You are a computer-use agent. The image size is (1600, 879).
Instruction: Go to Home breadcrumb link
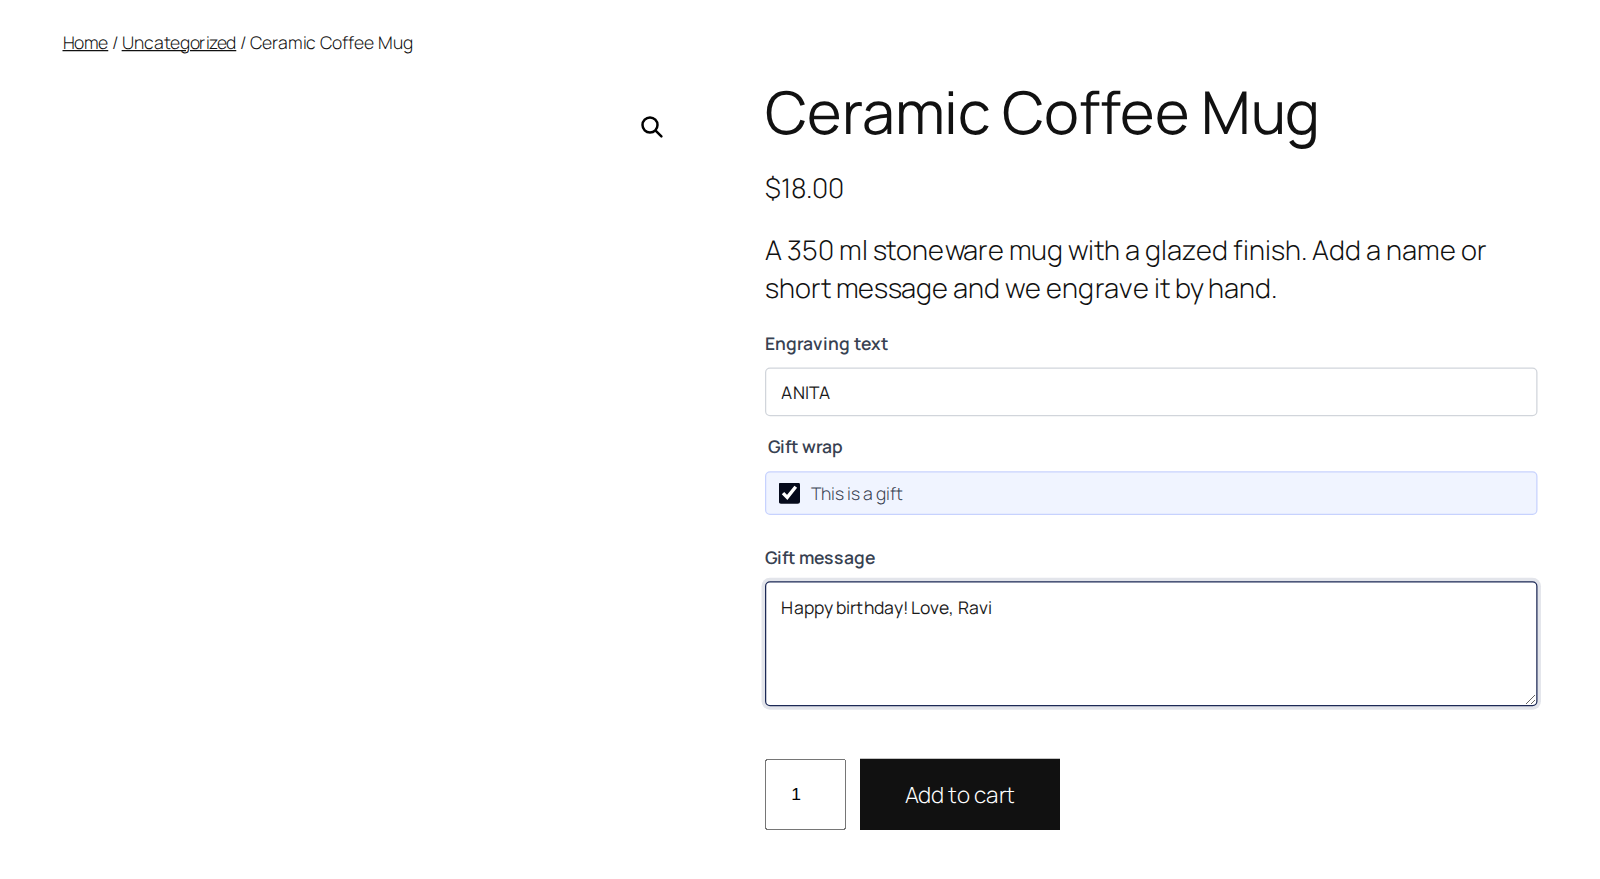[85, 43]
